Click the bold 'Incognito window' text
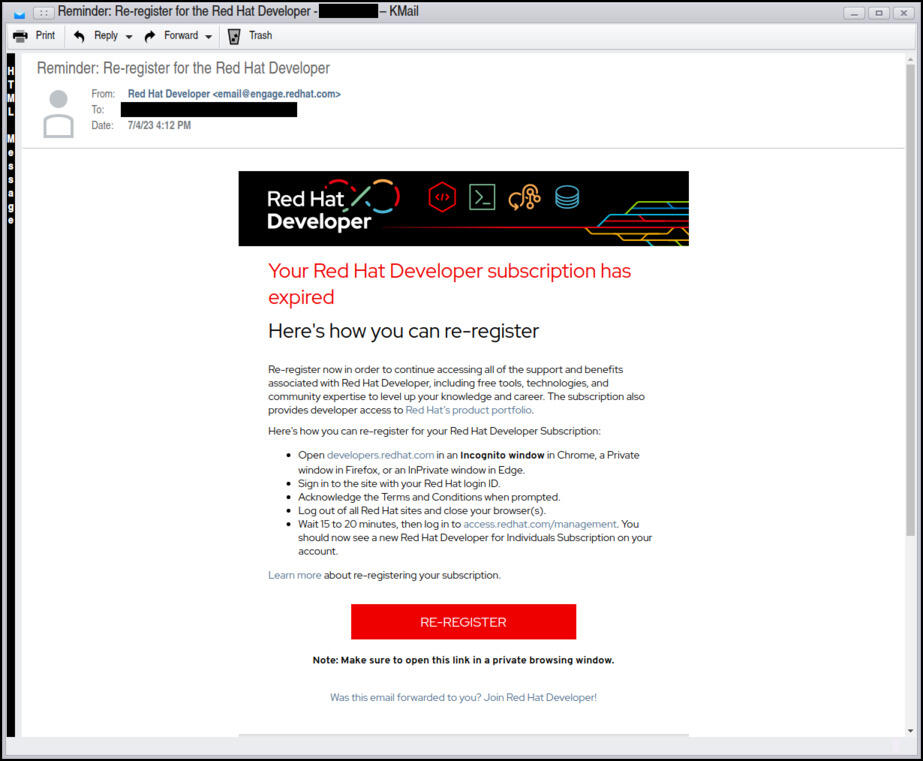 click(502, 455)
